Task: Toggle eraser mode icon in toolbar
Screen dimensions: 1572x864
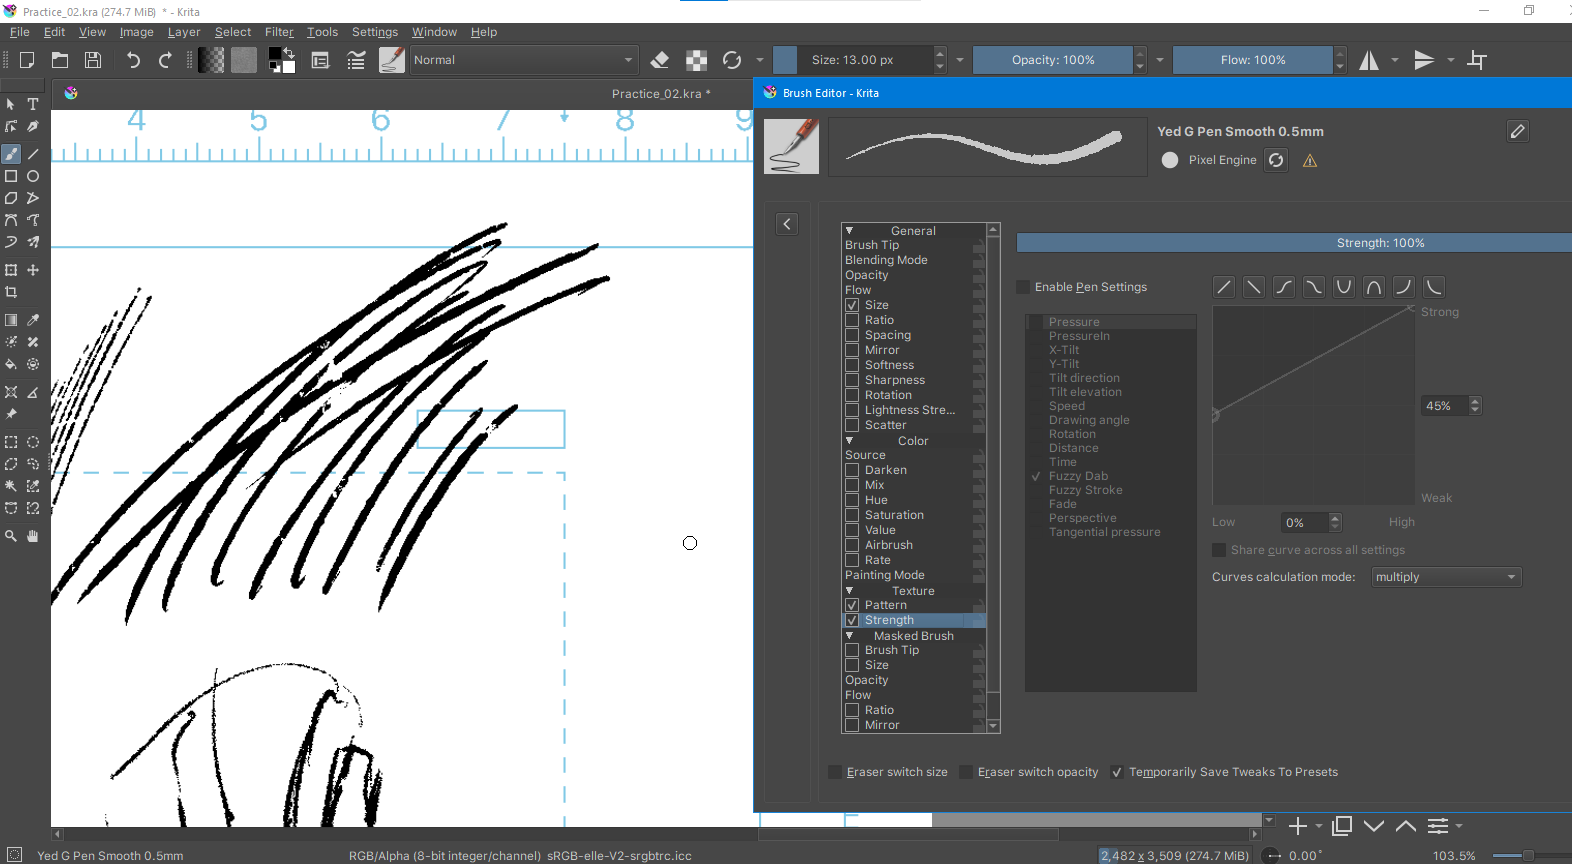Action: click(660, 60)
